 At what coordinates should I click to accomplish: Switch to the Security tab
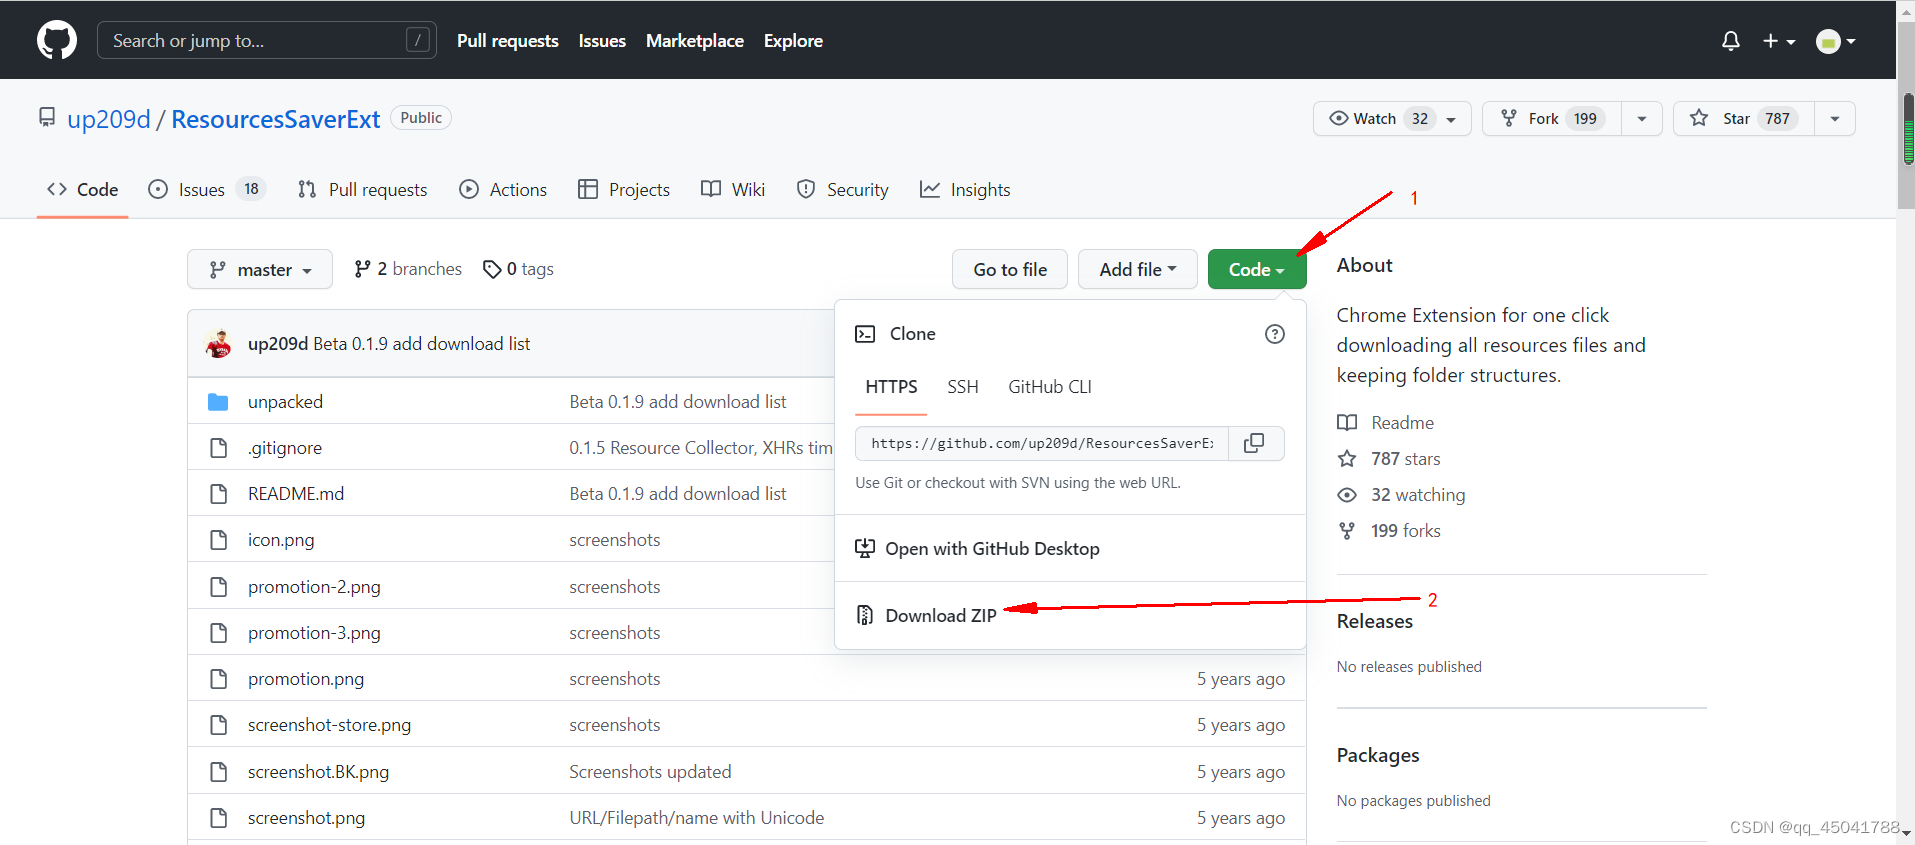coord(842,189)
